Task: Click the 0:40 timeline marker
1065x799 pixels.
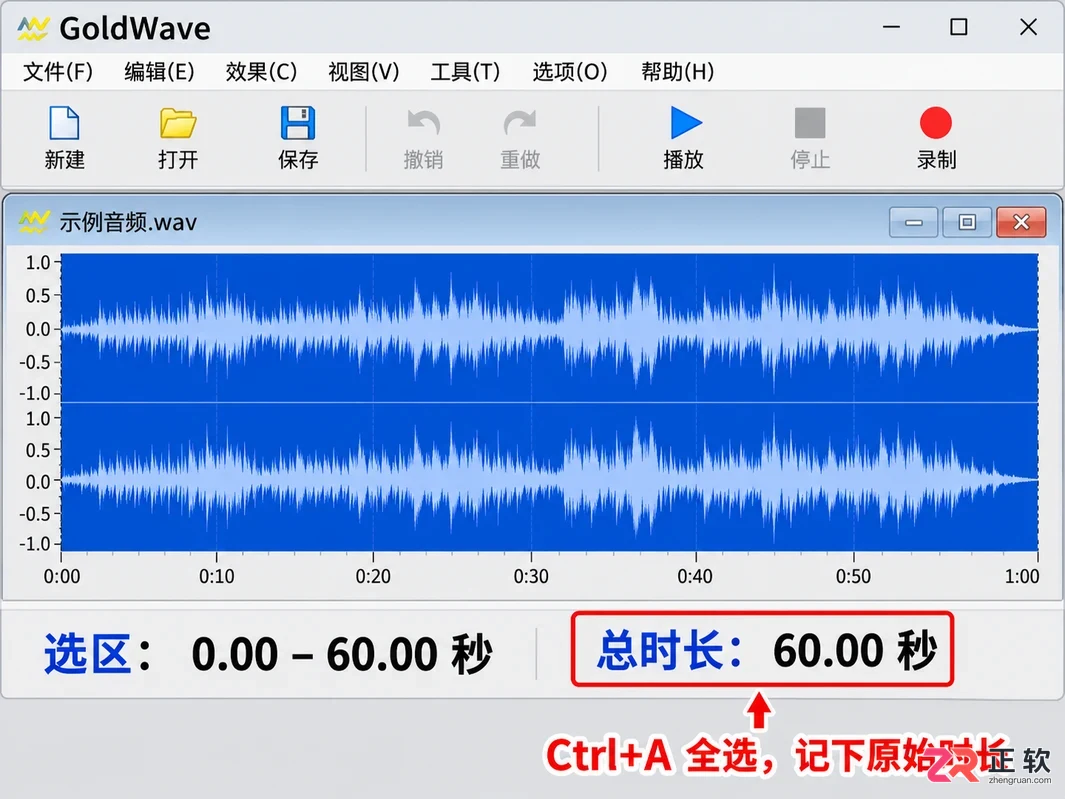Action: pyautogui.click(x=695, y=576)
